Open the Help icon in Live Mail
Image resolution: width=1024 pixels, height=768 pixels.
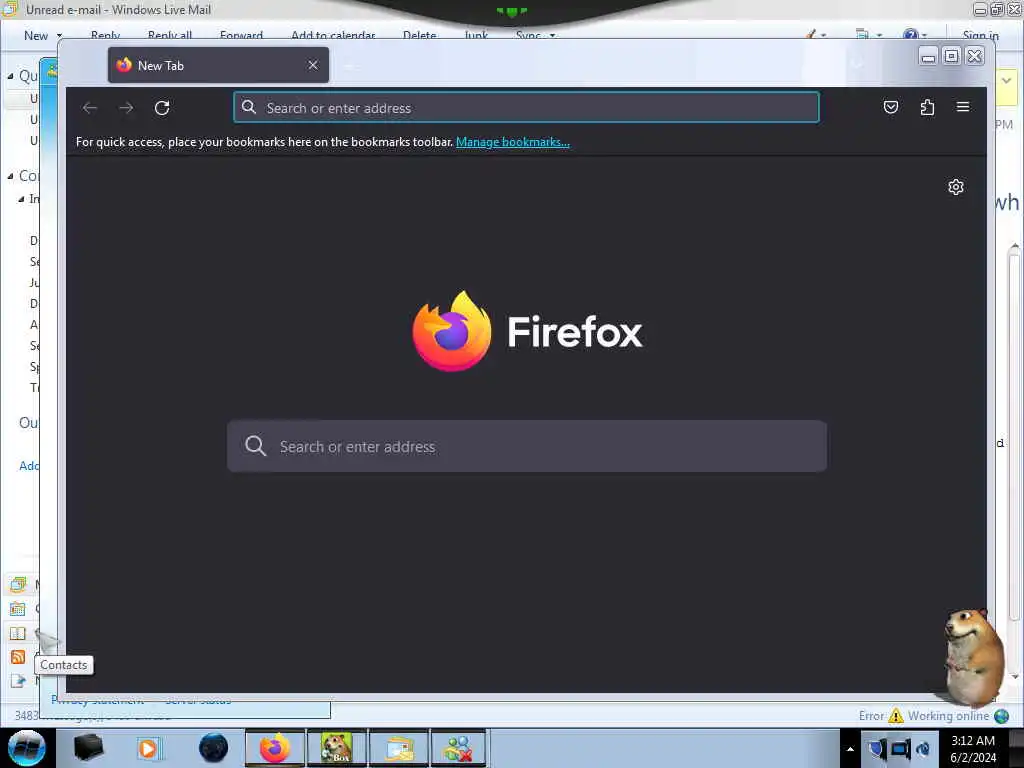pyautogui.click(x=910, y=35)
